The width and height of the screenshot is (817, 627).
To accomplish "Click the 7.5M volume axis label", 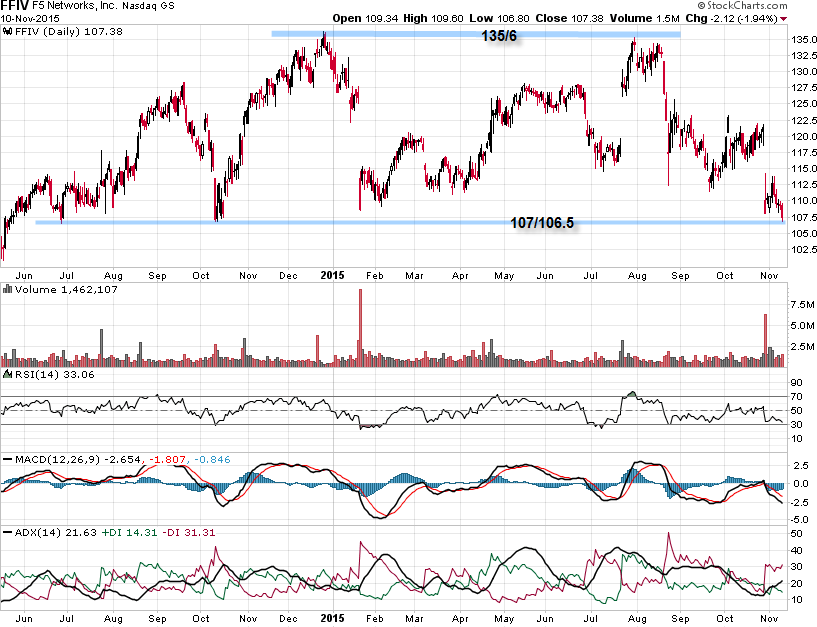I will 802,304.
